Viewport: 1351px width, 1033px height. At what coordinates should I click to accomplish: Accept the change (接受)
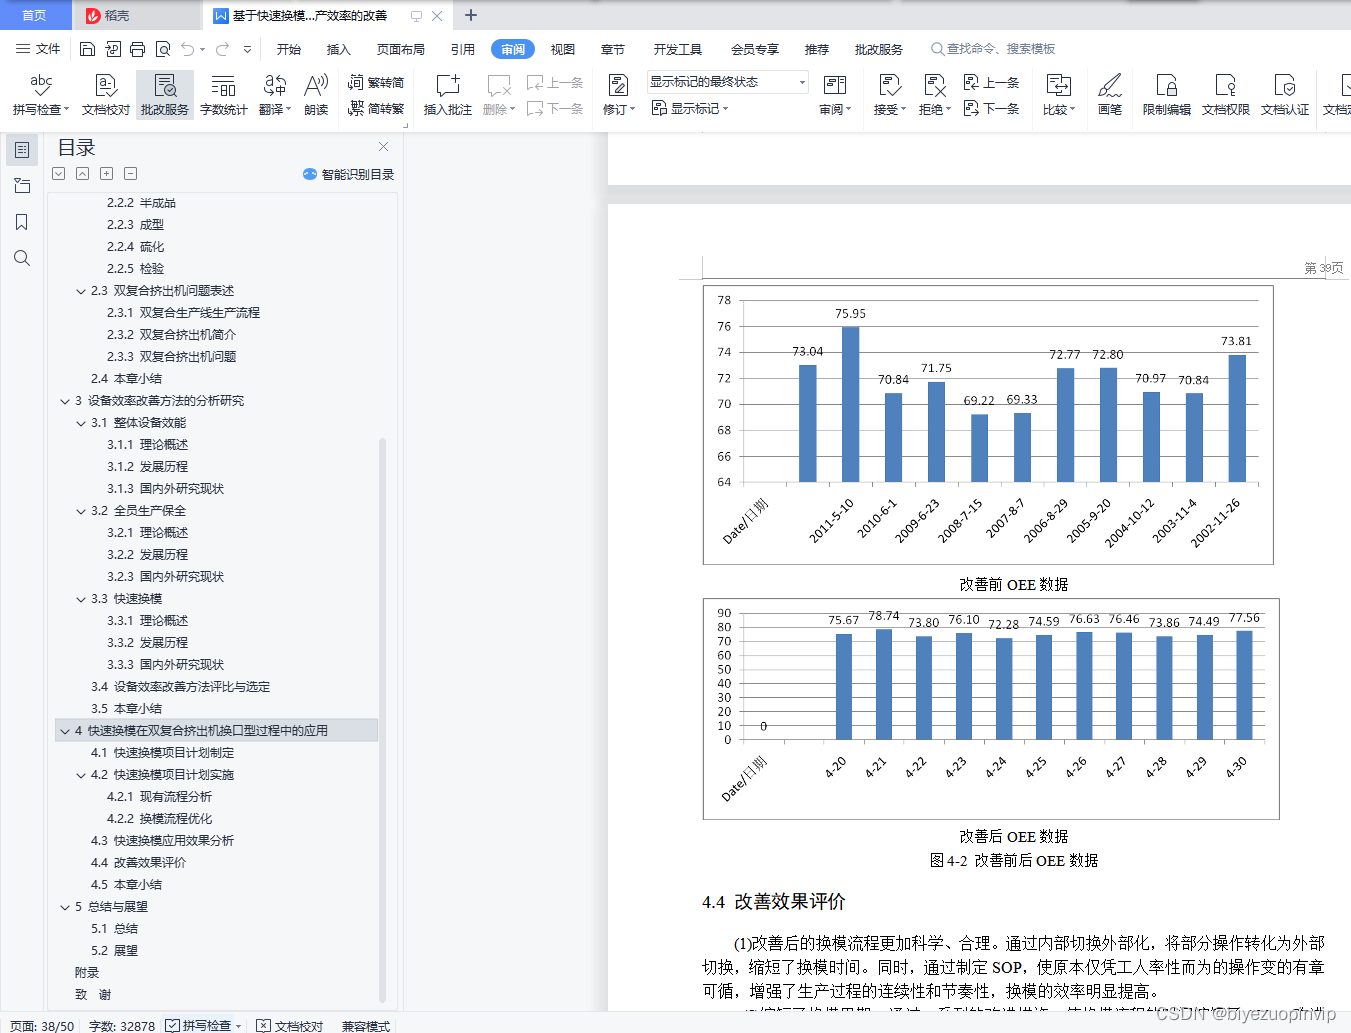click(x=889, y=95)
